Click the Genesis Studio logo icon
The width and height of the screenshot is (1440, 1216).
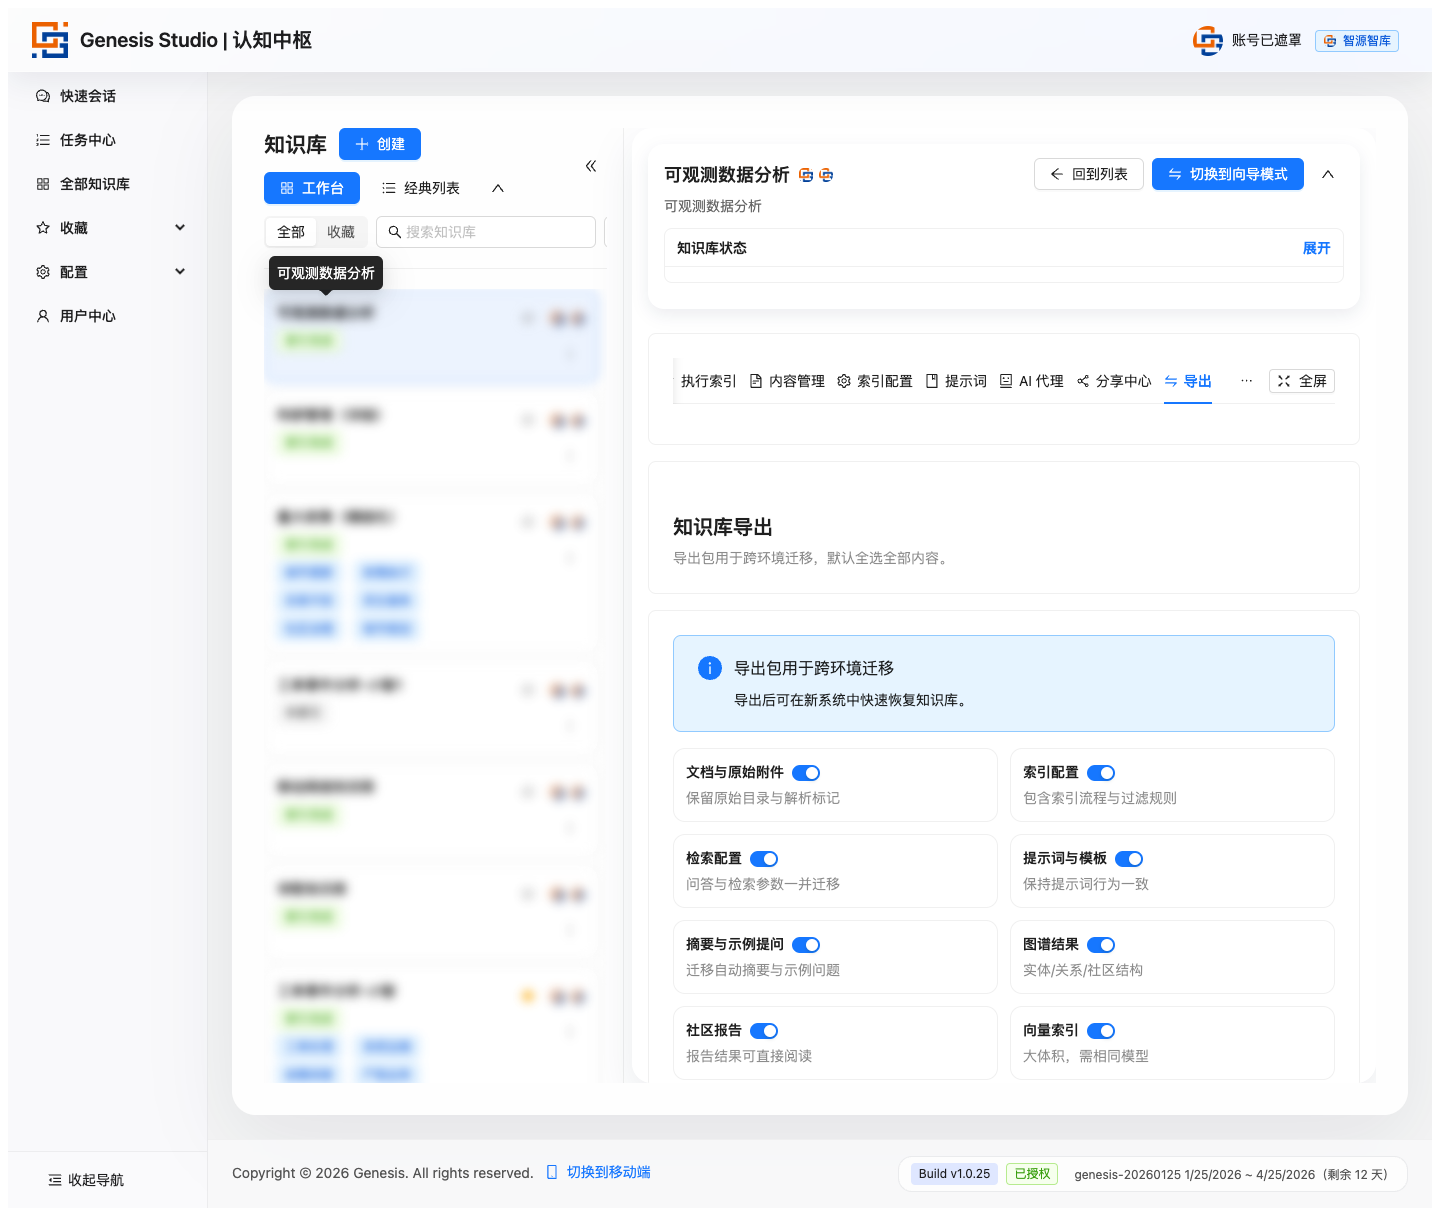click(x=50, y=40)
